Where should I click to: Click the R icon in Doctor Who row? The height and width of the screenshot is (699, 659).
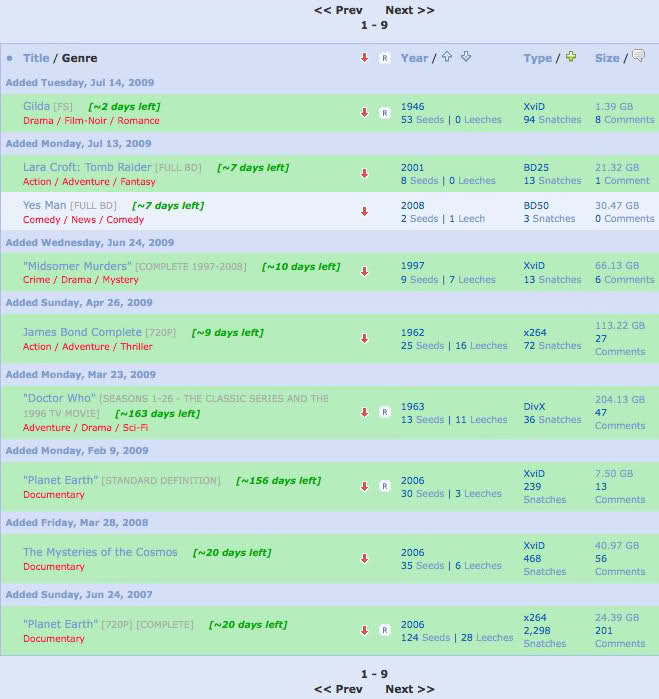(x=384, y=412)
